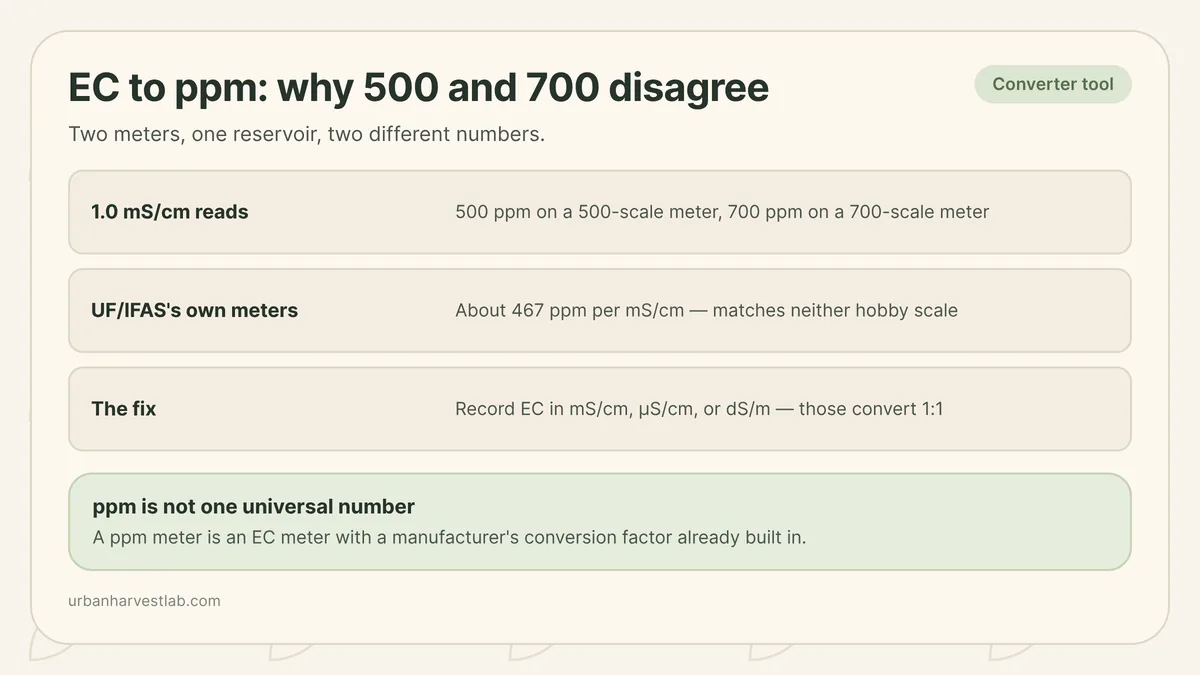Select 'The fix' row label

pyautogui.click(x=124, y=409)
